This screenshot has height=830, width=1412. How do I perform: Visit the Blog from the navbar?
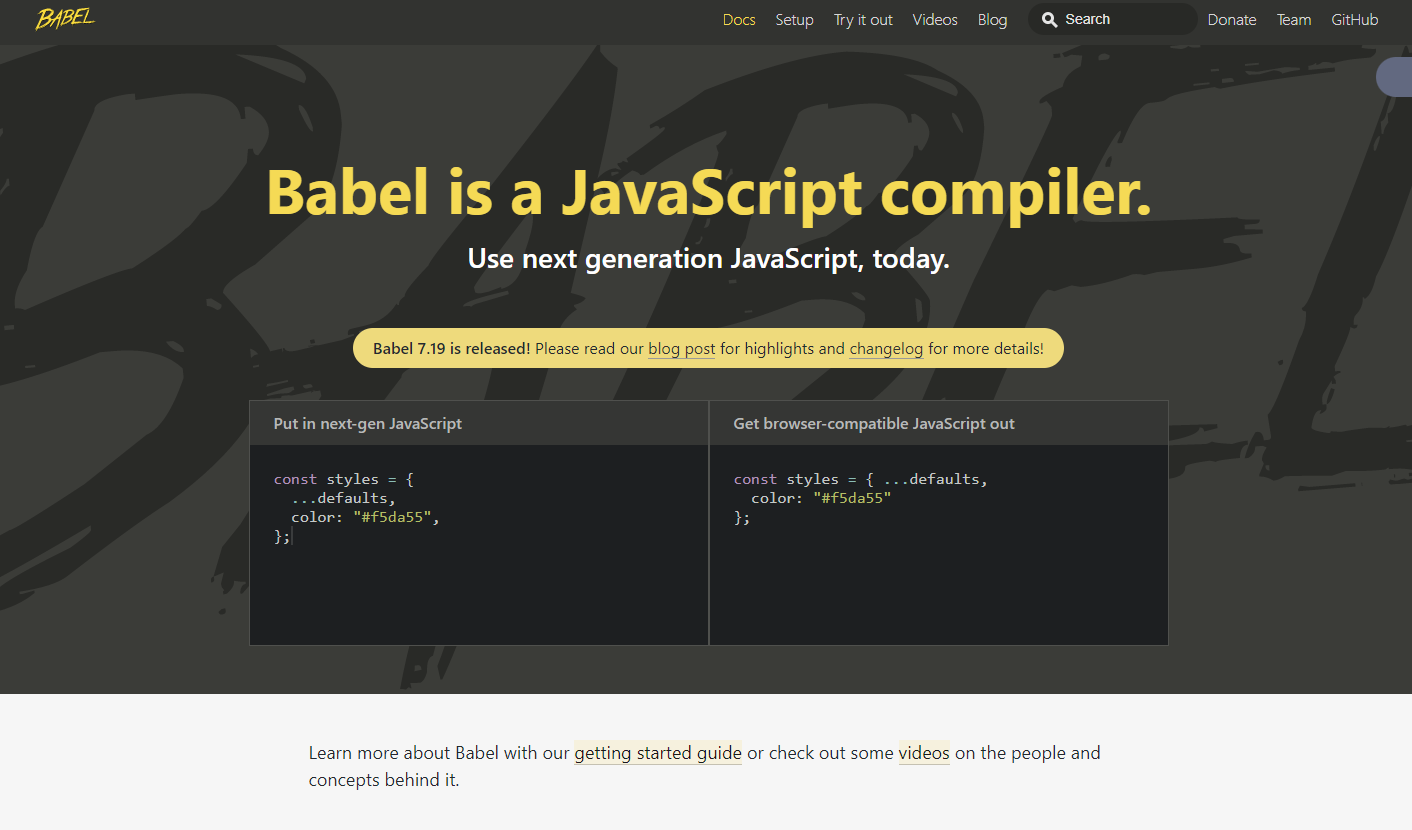(x=992, y=20)
